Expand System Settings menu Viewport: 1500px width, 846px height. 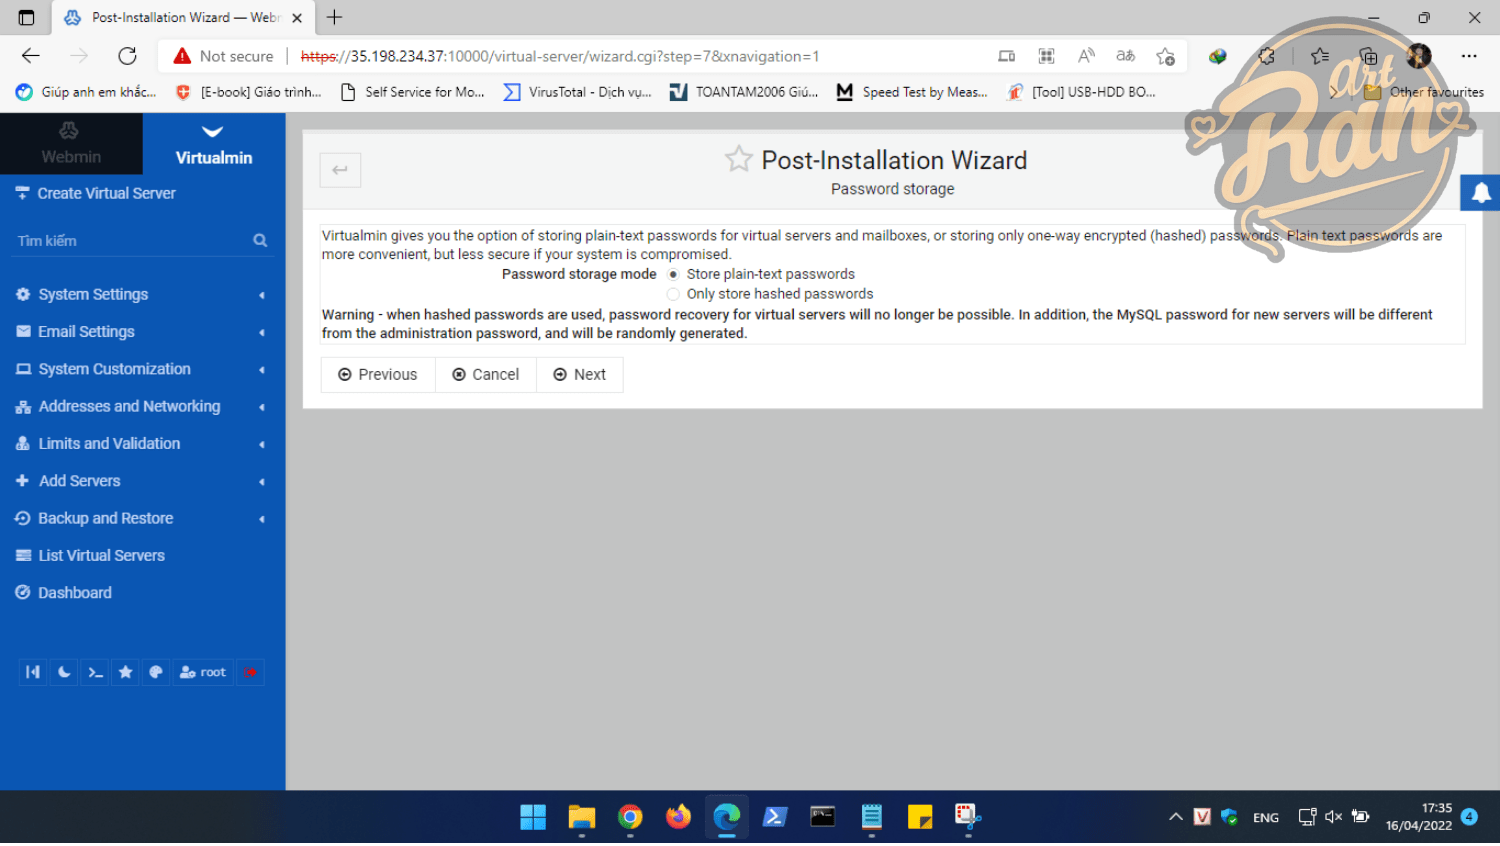142,295
